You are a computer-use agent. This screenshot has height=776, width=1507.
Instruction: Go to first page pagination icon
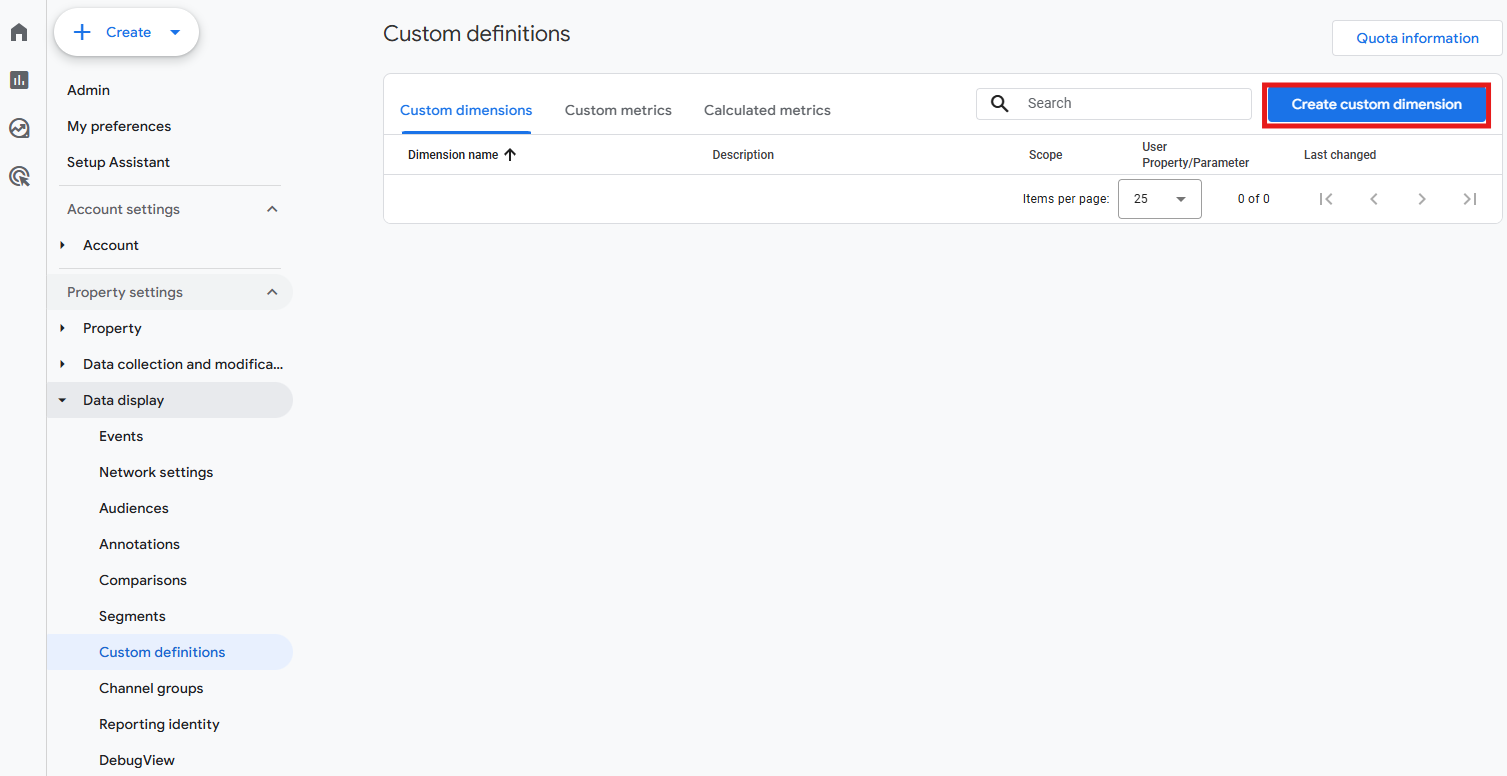point(1326,199)
